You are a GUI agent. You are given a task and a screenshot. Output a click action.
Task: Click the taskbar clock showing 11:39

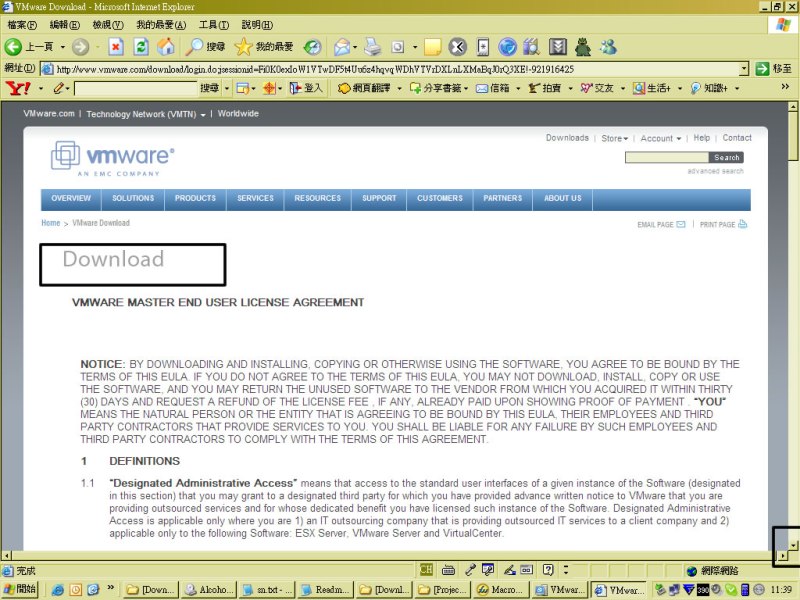pos(781,589)
